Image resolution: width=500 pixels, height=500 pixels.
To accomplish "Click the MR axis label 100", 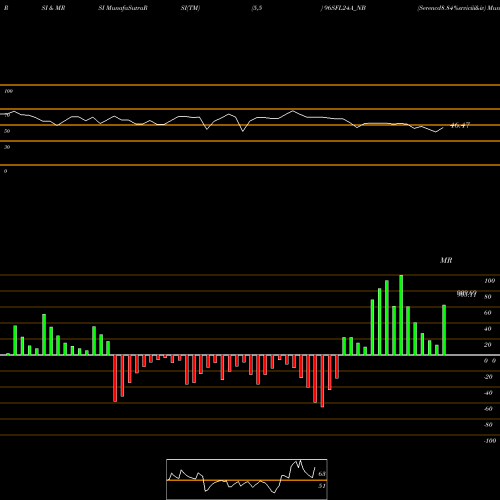I will click(x=489, y=281).
